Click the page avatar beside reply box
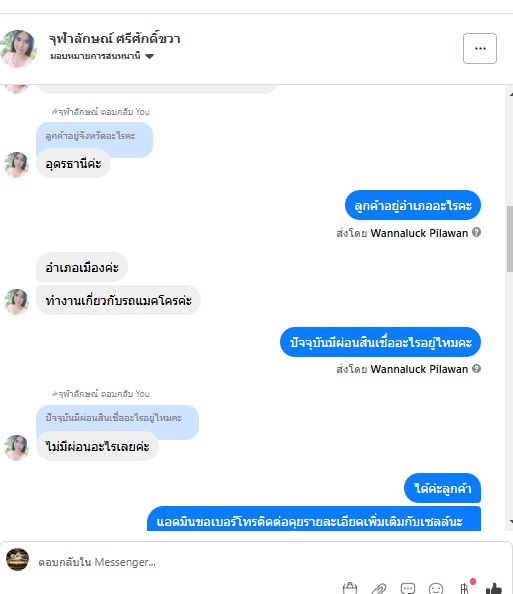This screenshot has height=594, width=513. [17, 559]
